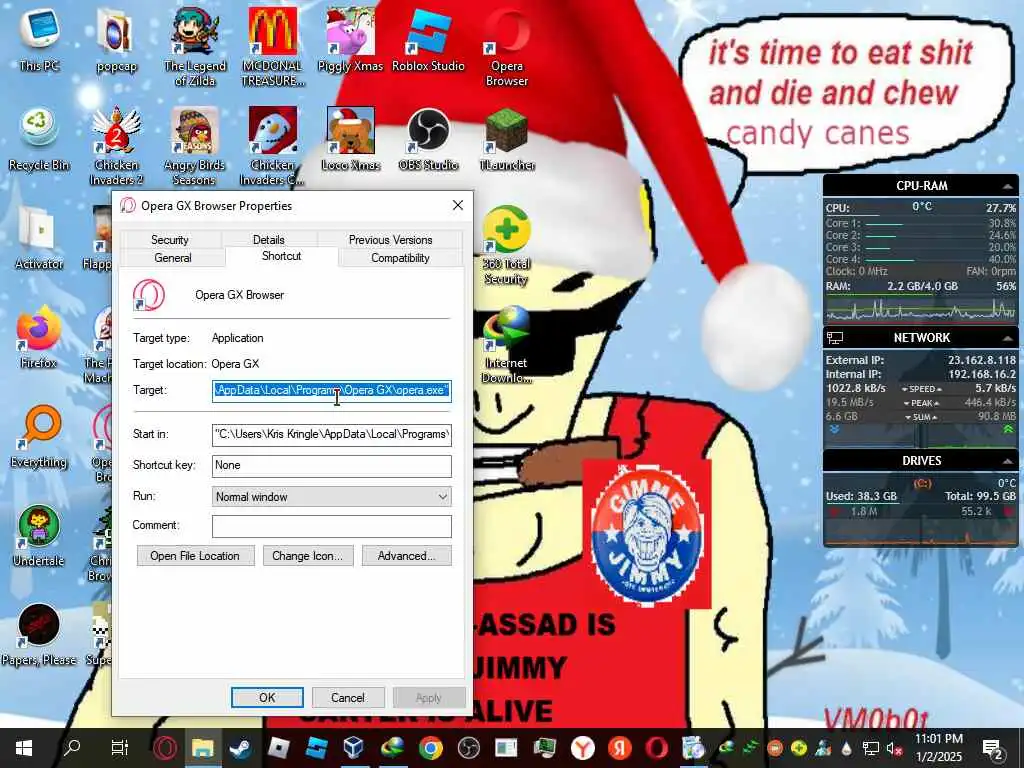This screenshot has height=768, width=1024.
Task: Launch Firefox from the desktop
Action: click(x=39, y=337)
